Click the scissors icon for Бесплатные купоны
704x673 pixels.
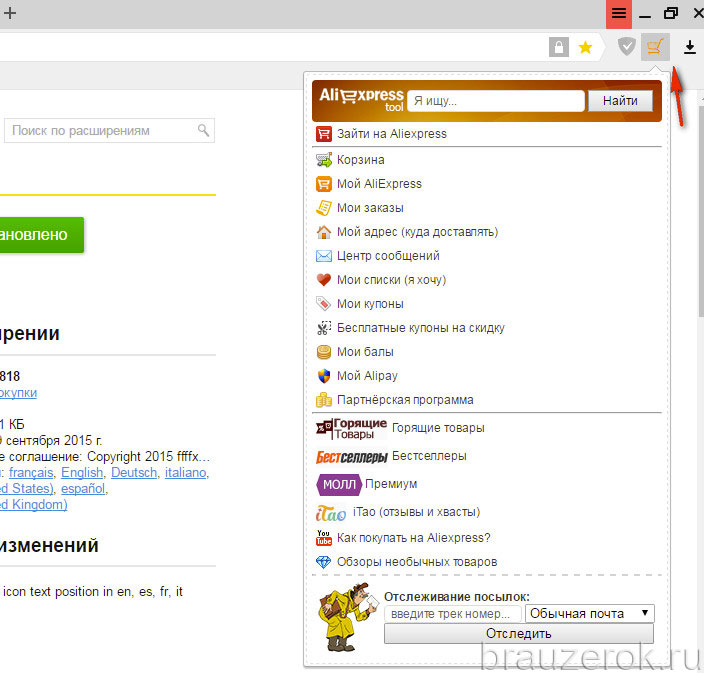pyautogui.click(x=323, y=328)
